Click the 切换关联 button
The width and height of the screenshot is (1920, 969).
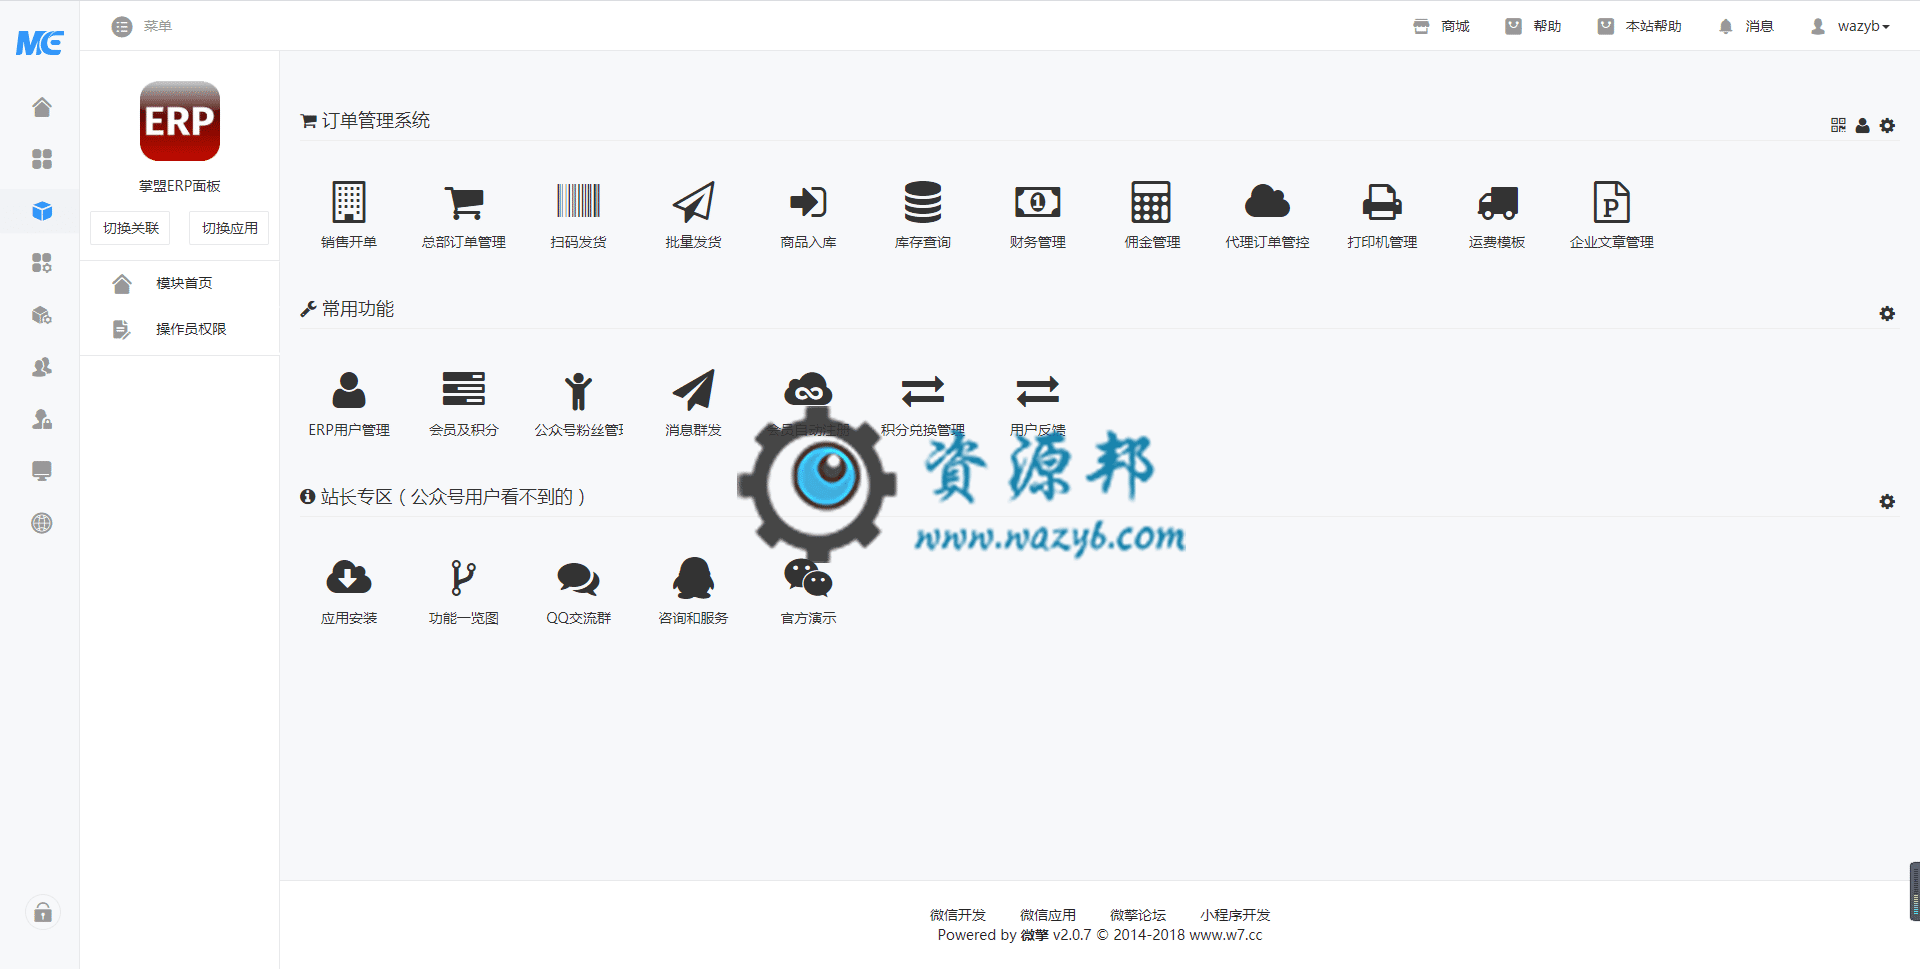click(131, 228)
